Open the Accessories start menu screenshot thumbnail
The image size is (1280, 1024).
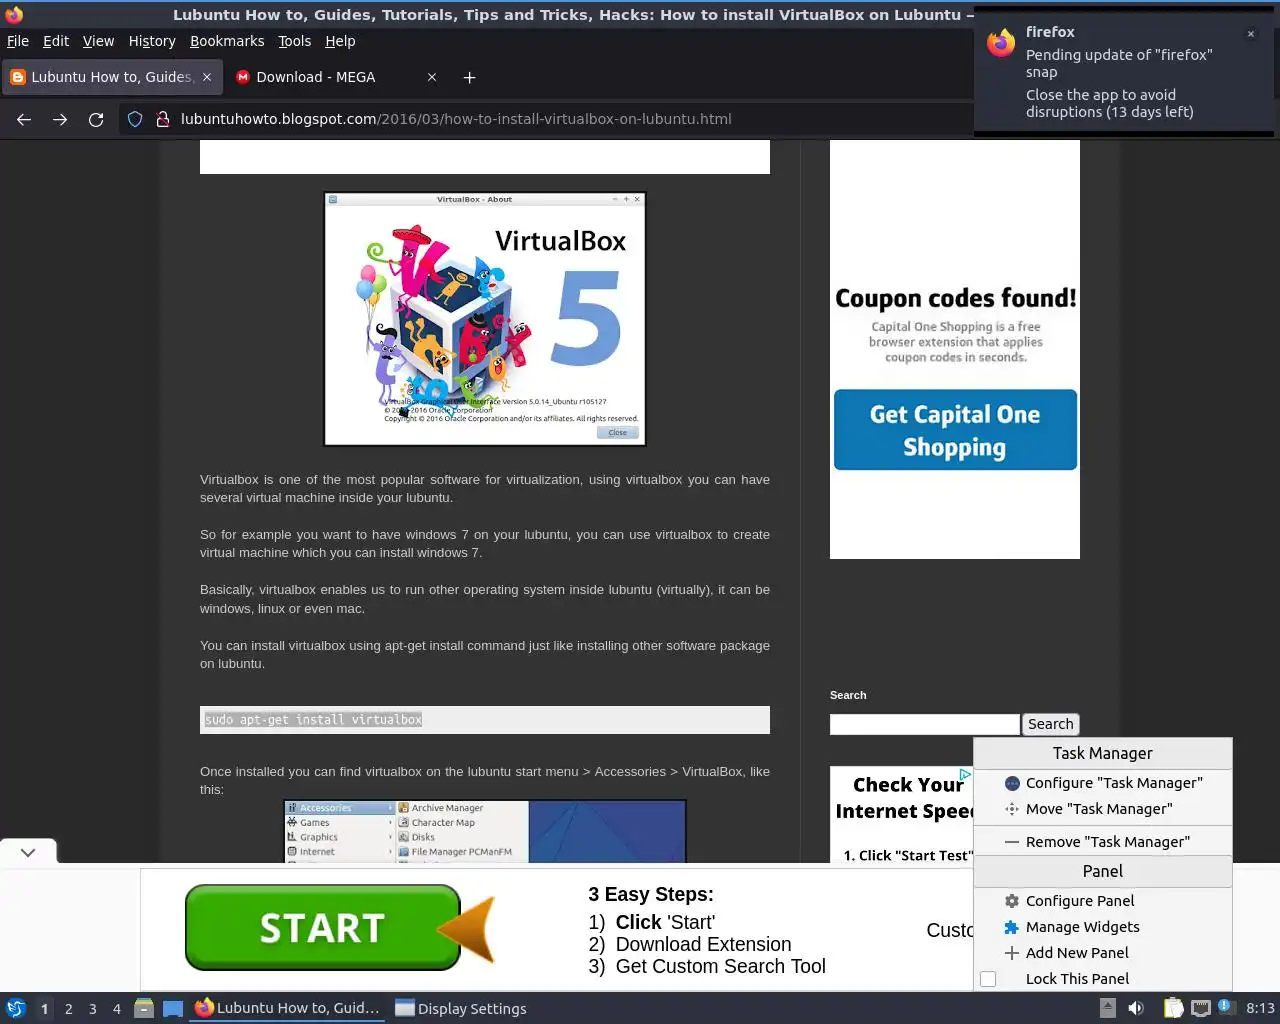coord(485,831)
